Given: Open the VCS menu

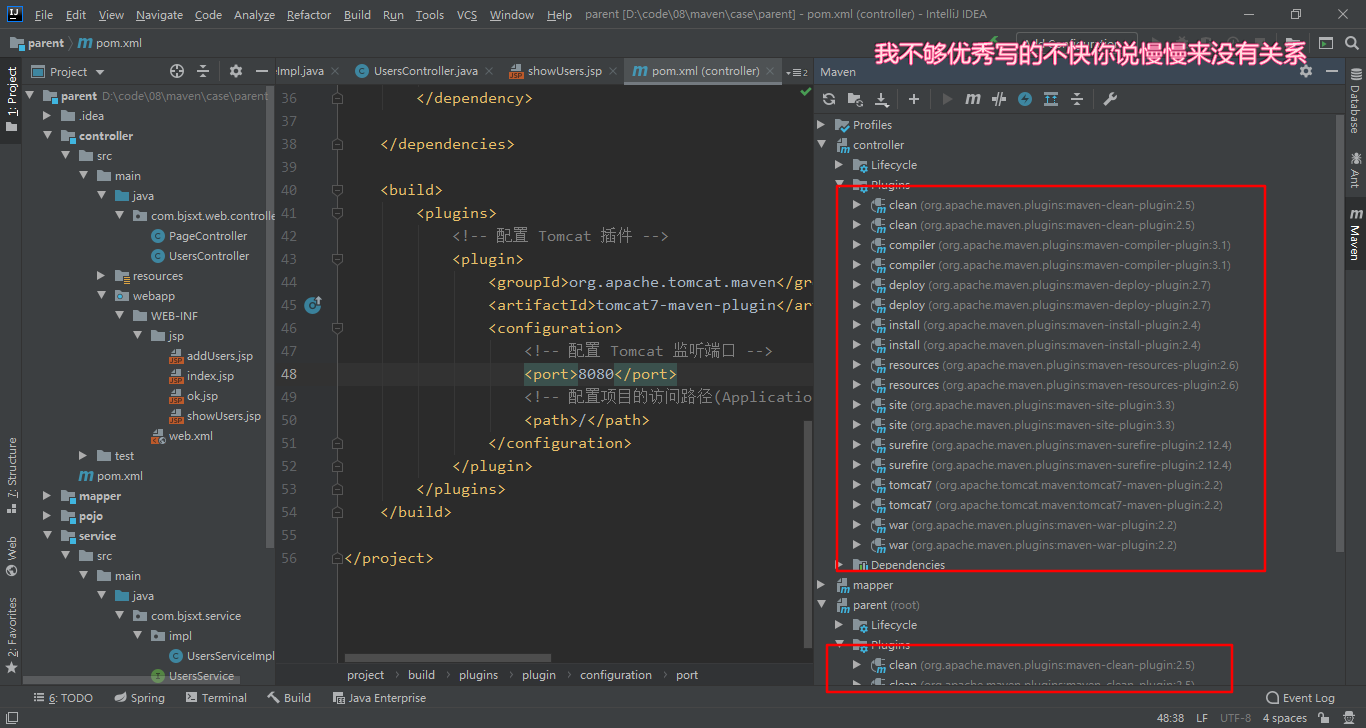Looking at the screenshot, I should click(467, 15).
